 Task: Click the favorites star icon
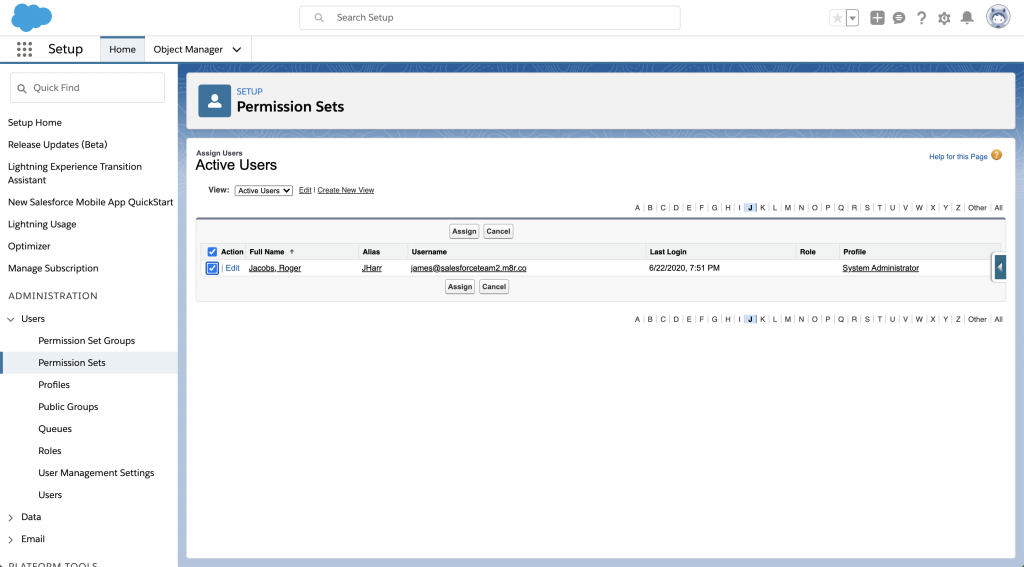(x=837, y=18)
